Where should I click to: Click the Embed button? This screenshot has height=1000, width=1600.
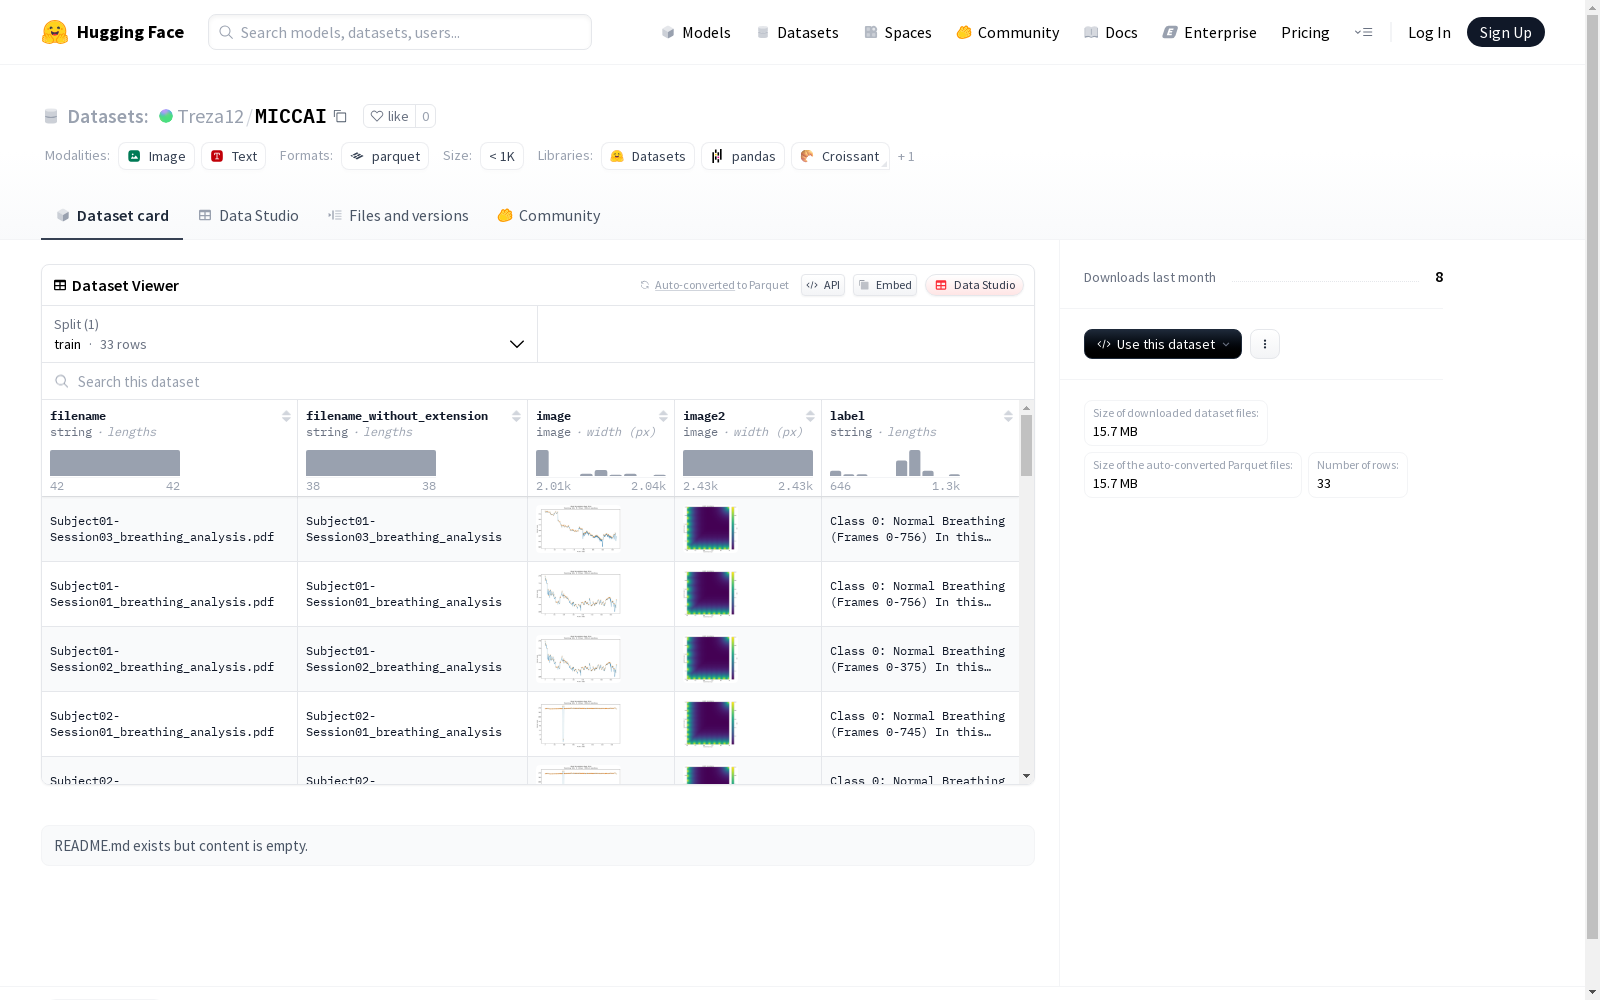(885, 285)
